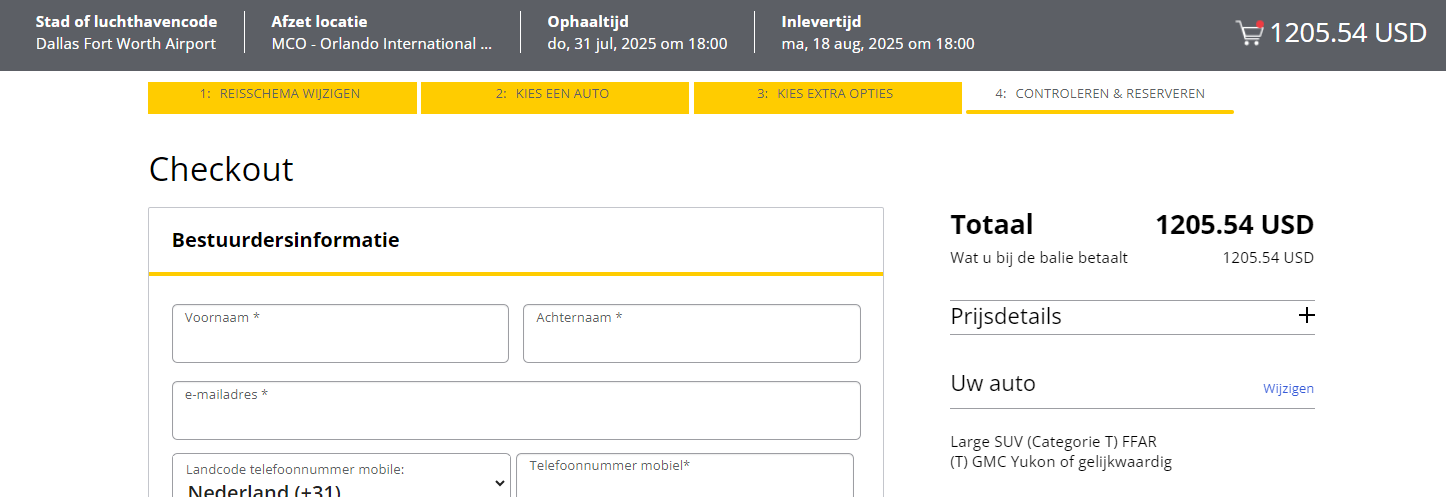Select the e-mailadres text box
Image resolution: width=1446 pixels, height=497 pixels.
click(516, 417)
